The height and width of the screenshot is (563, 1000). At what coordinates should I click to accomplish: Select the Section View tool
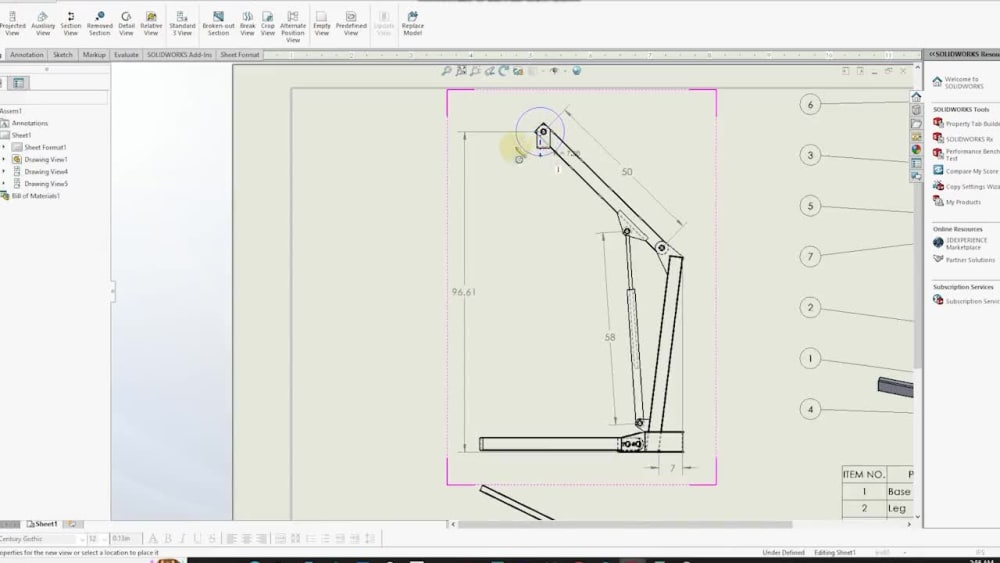tap(70, 24)
